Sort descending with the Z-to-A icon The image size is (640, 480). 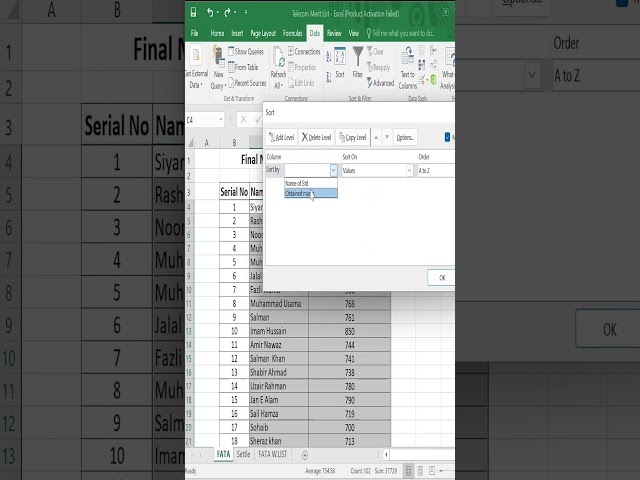[x=329, y=76]
